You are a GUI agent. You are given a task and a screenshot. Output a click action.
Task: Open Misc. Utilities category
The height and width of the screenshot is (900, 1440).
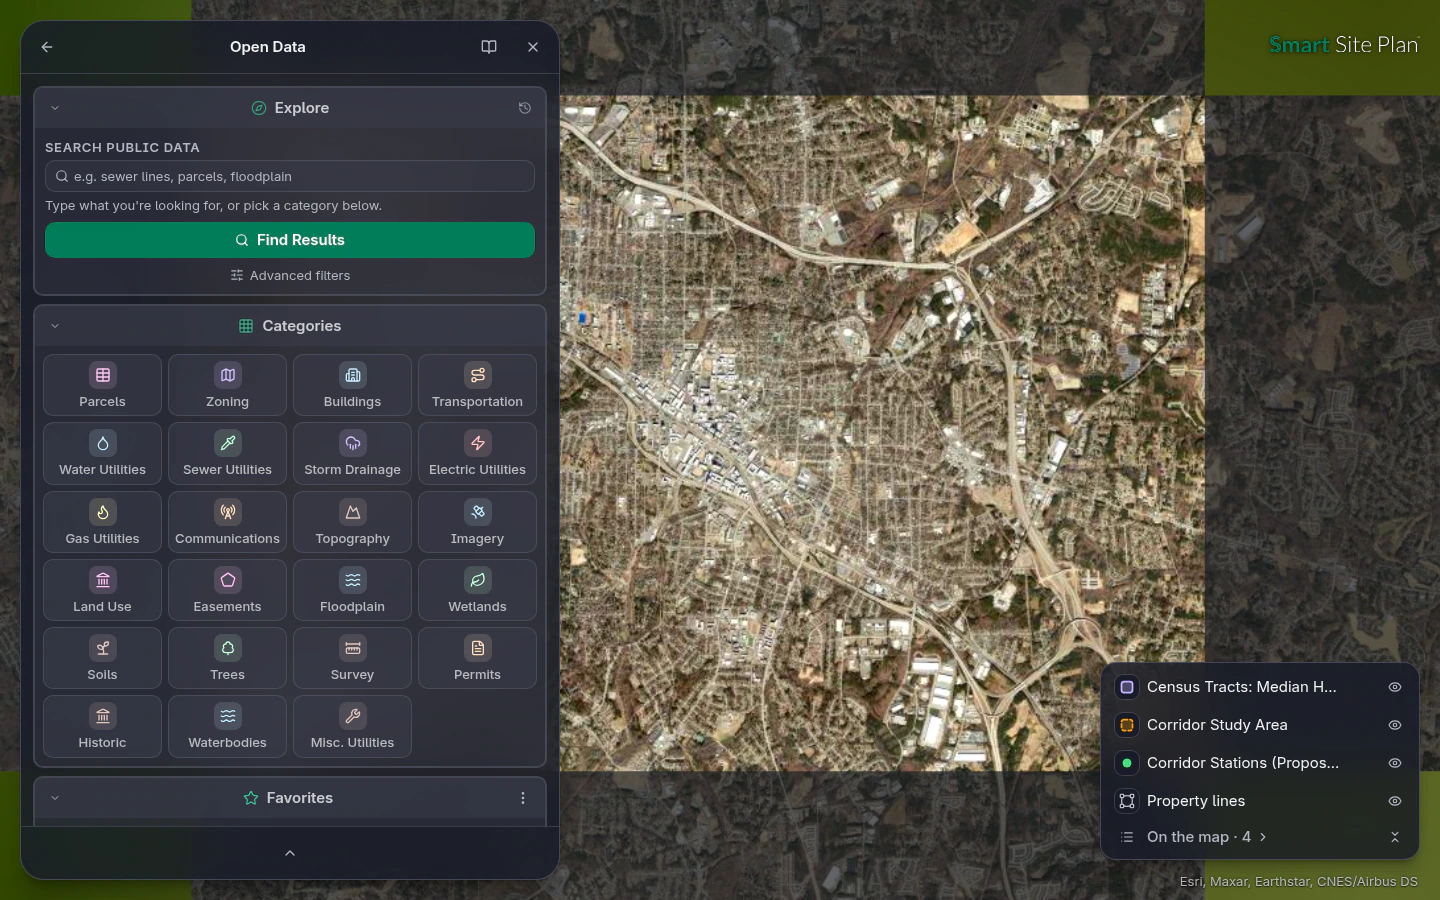(352, 726)
